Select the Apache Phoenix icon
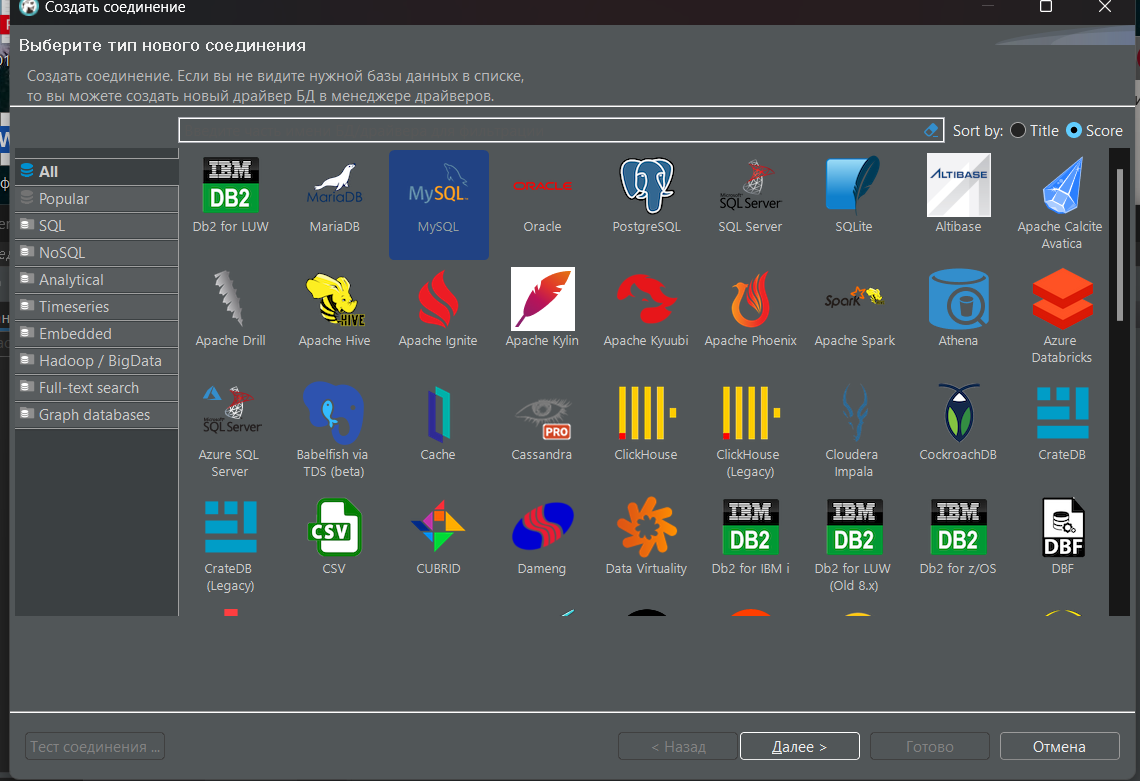This screenshot has height=781, width=1140. click(x=750, y=299)
